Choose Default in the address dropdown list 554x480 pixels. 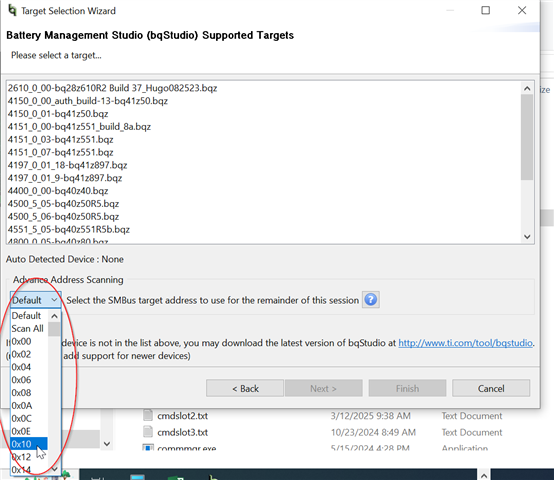26,315
